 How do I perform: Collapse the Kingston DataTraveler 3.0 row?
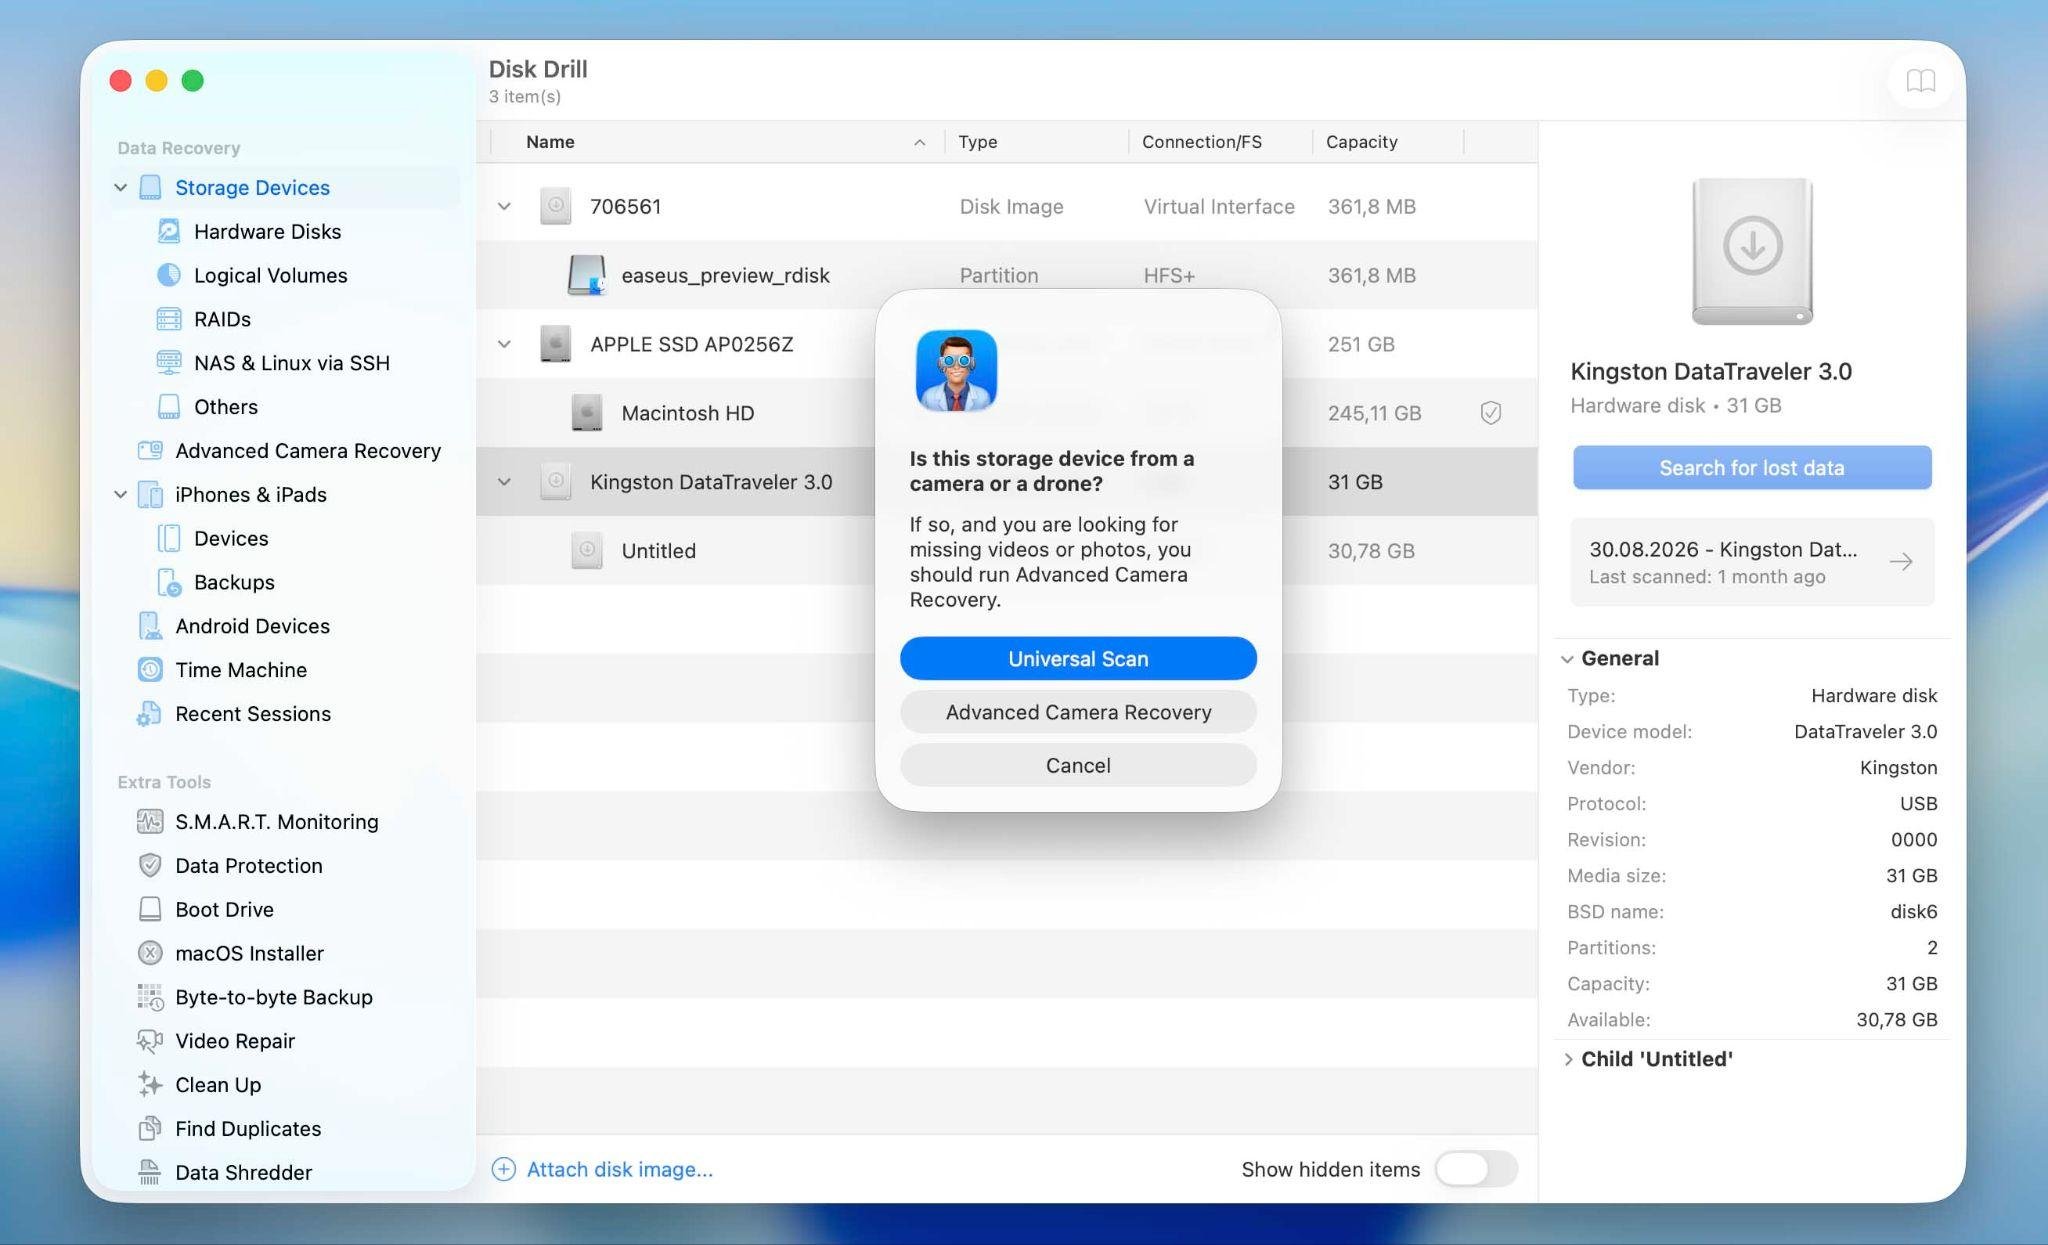tap(505, 482)
